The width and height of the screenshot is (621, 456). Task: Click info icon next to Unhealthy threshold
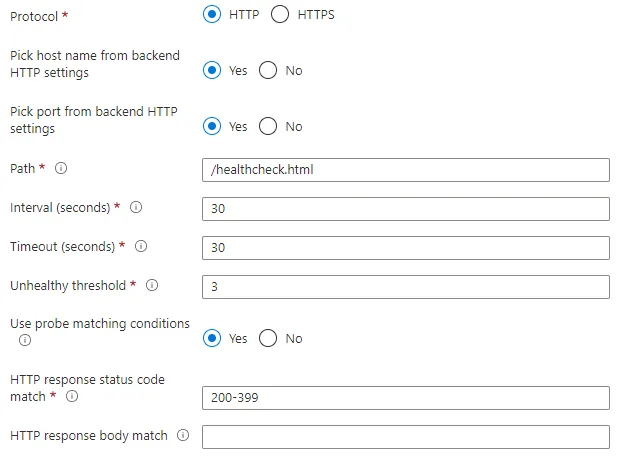(x=152, y=285)
